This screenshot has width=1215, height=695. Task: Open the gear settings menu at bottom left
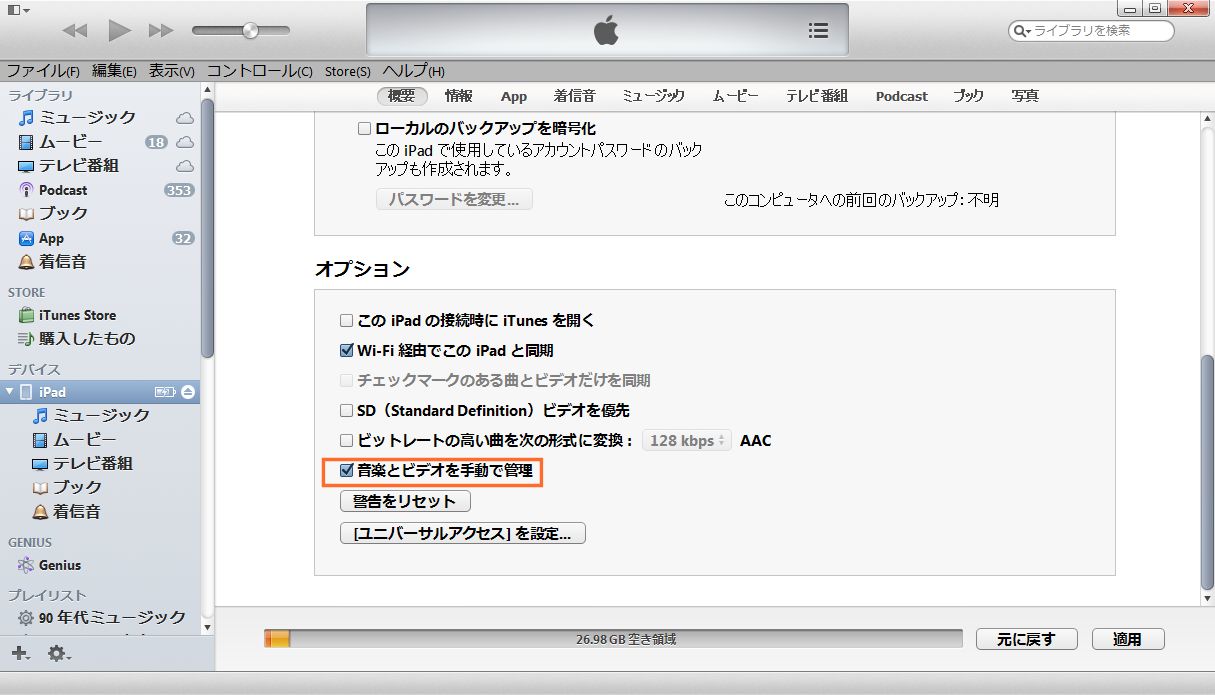pos(58,653)
